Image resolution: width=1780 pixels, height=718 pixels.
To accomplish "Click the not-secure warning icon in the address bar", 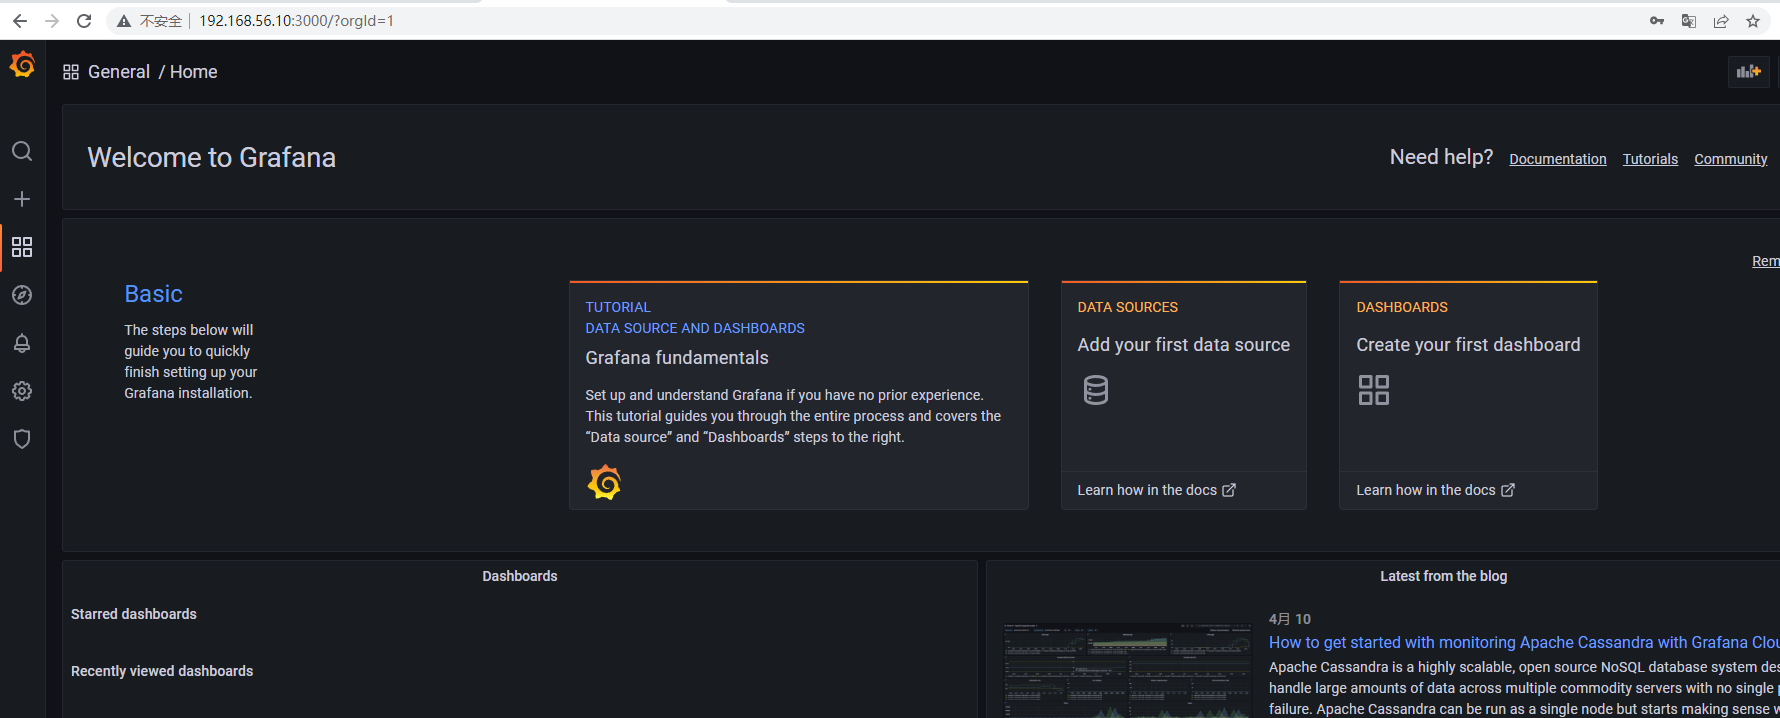I will tap(124, 21).
